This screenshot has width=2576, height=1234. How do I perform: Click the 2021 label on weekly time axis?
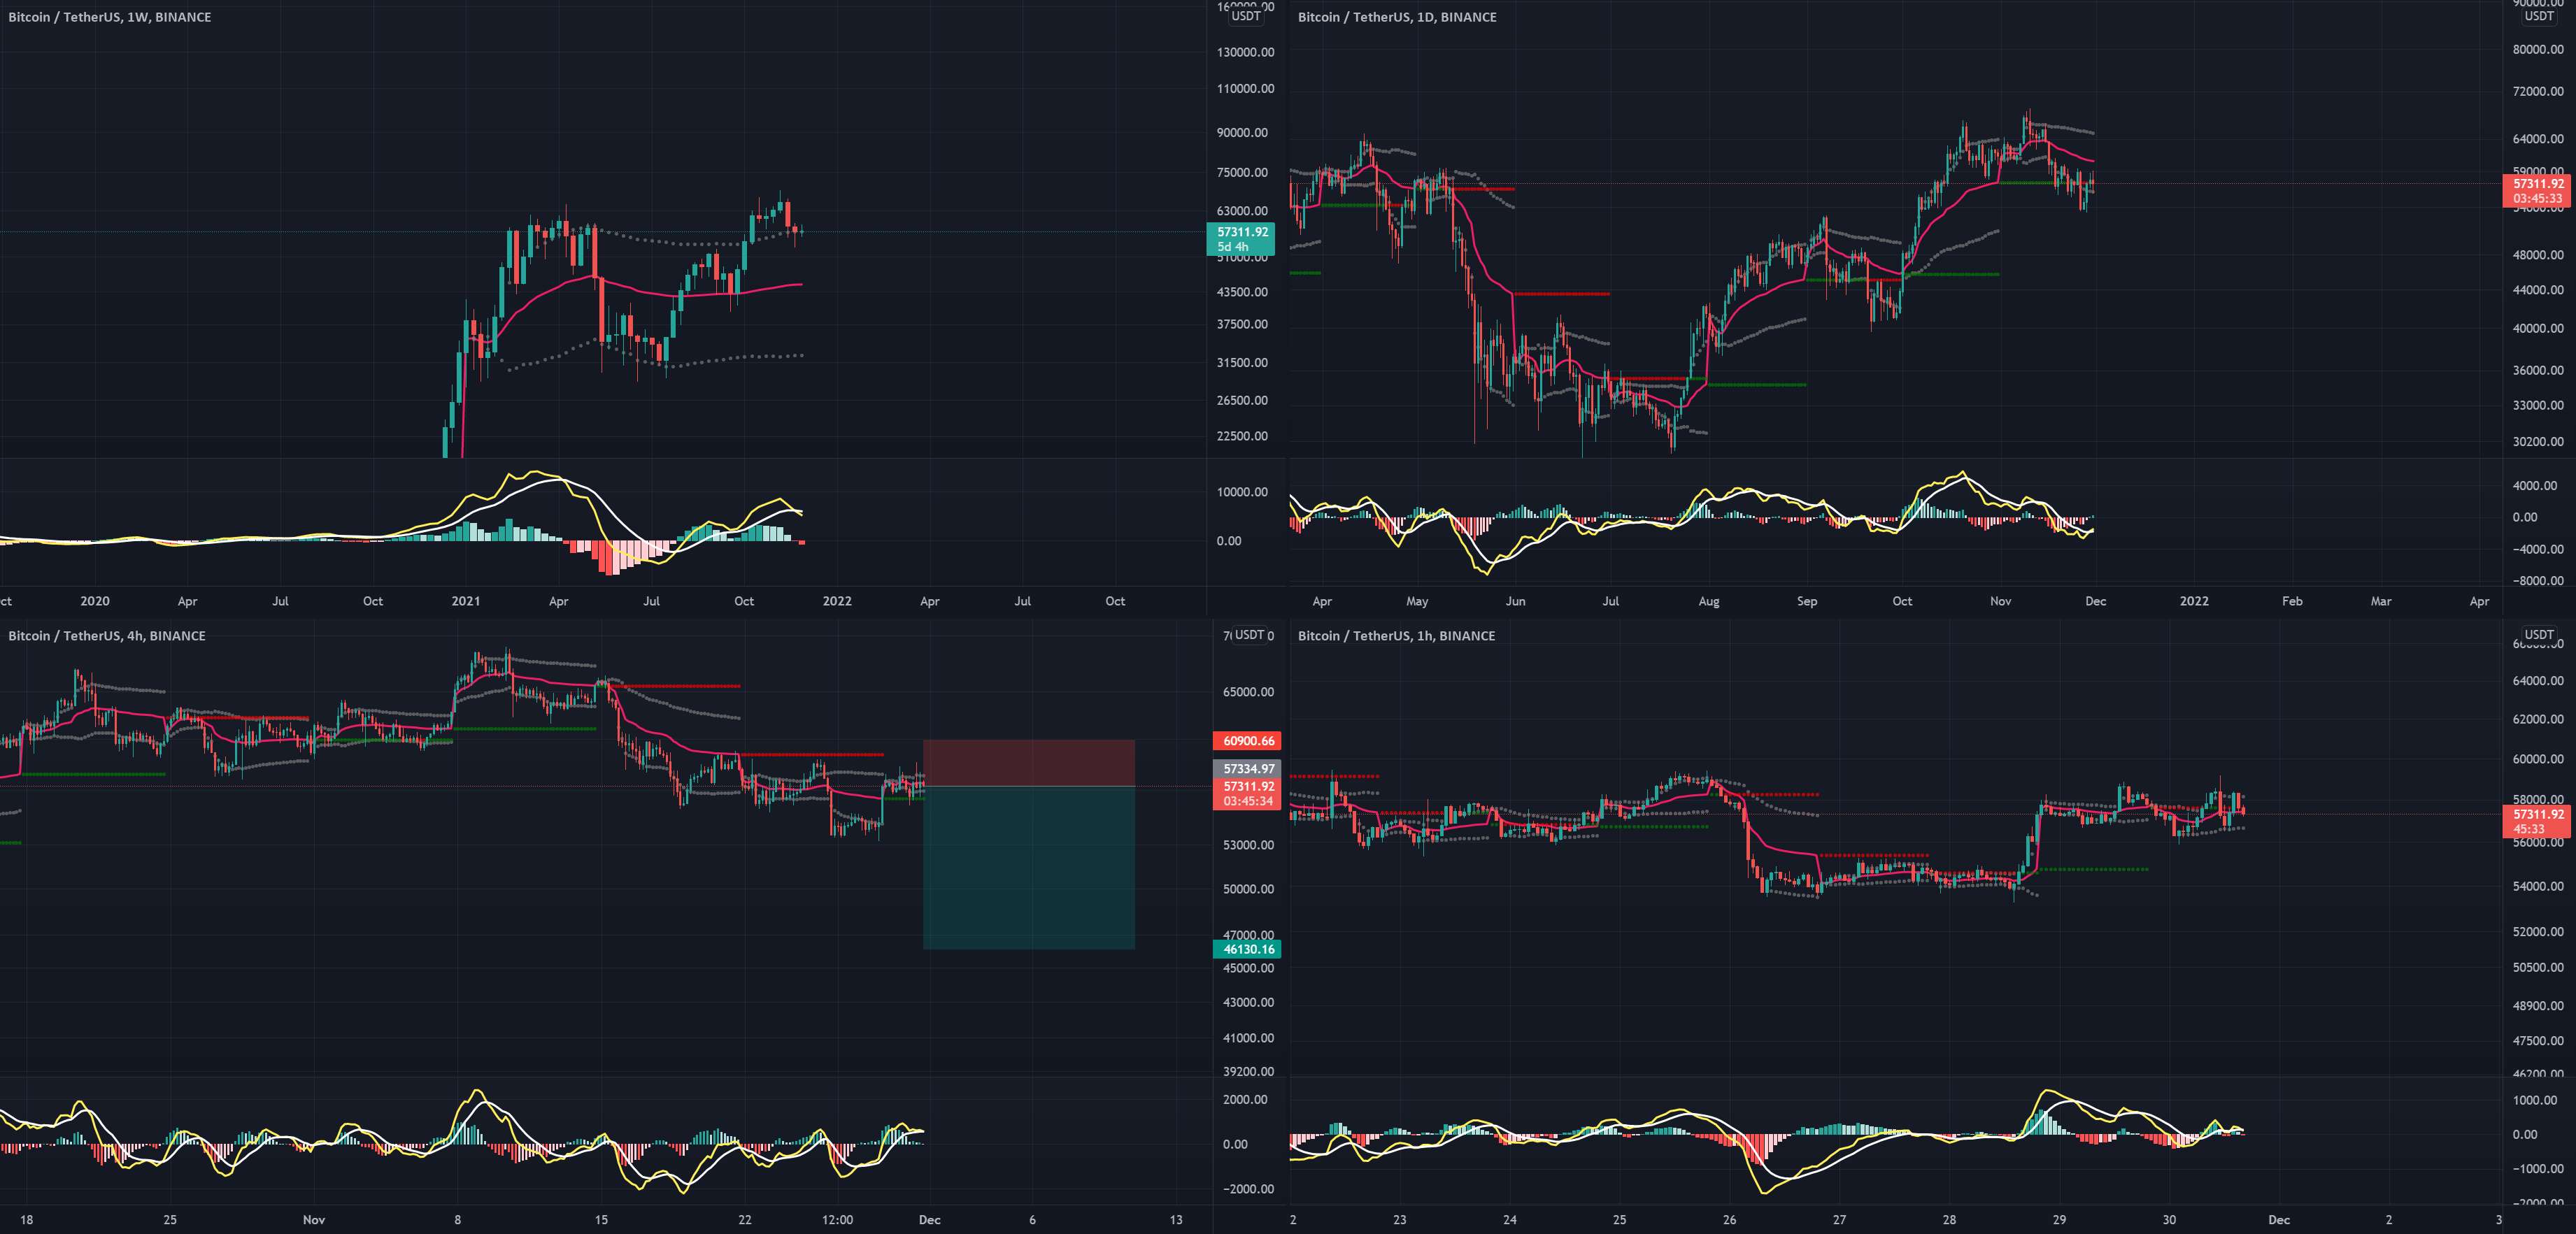coord(466,601)
